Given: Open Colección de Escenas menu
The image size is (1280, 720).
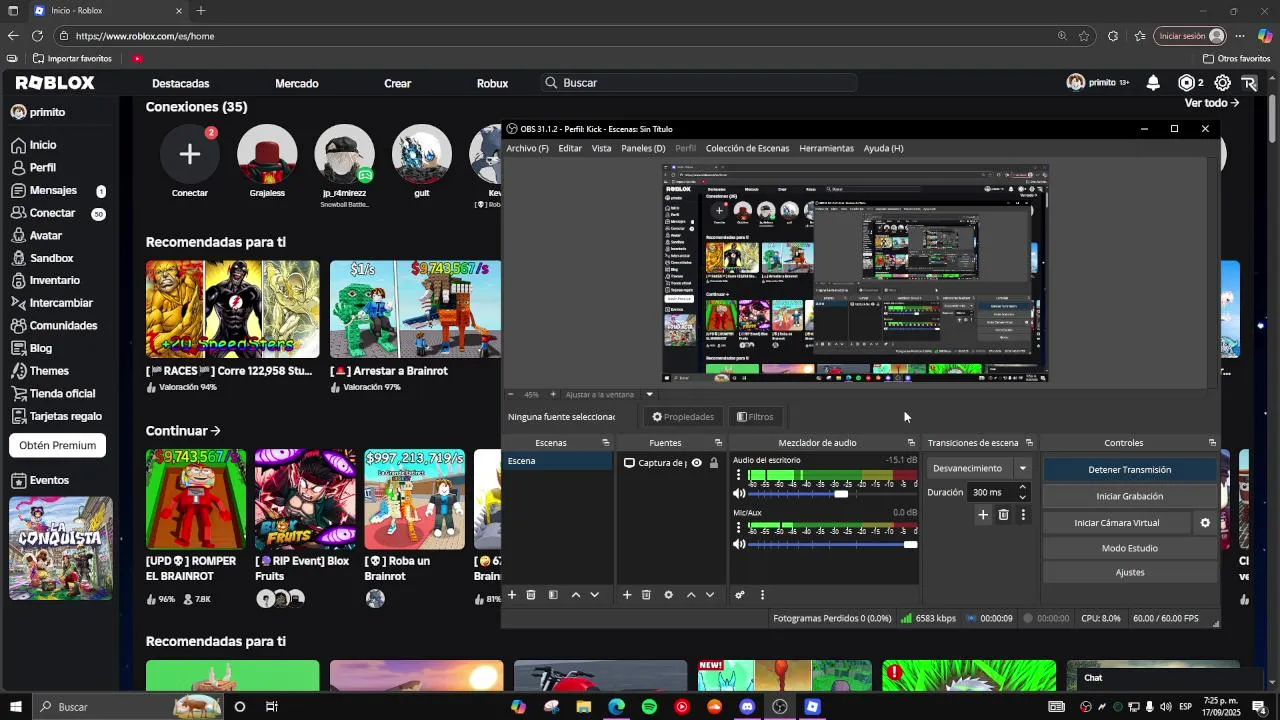Looking at the screenshot, I should coord(747,148).
